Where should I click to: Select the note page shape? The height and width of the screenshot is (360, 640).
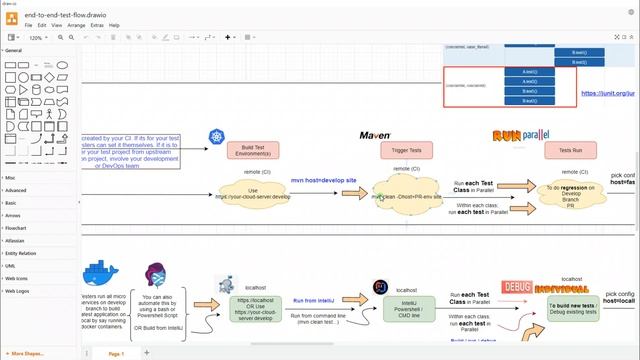[11, 114]
